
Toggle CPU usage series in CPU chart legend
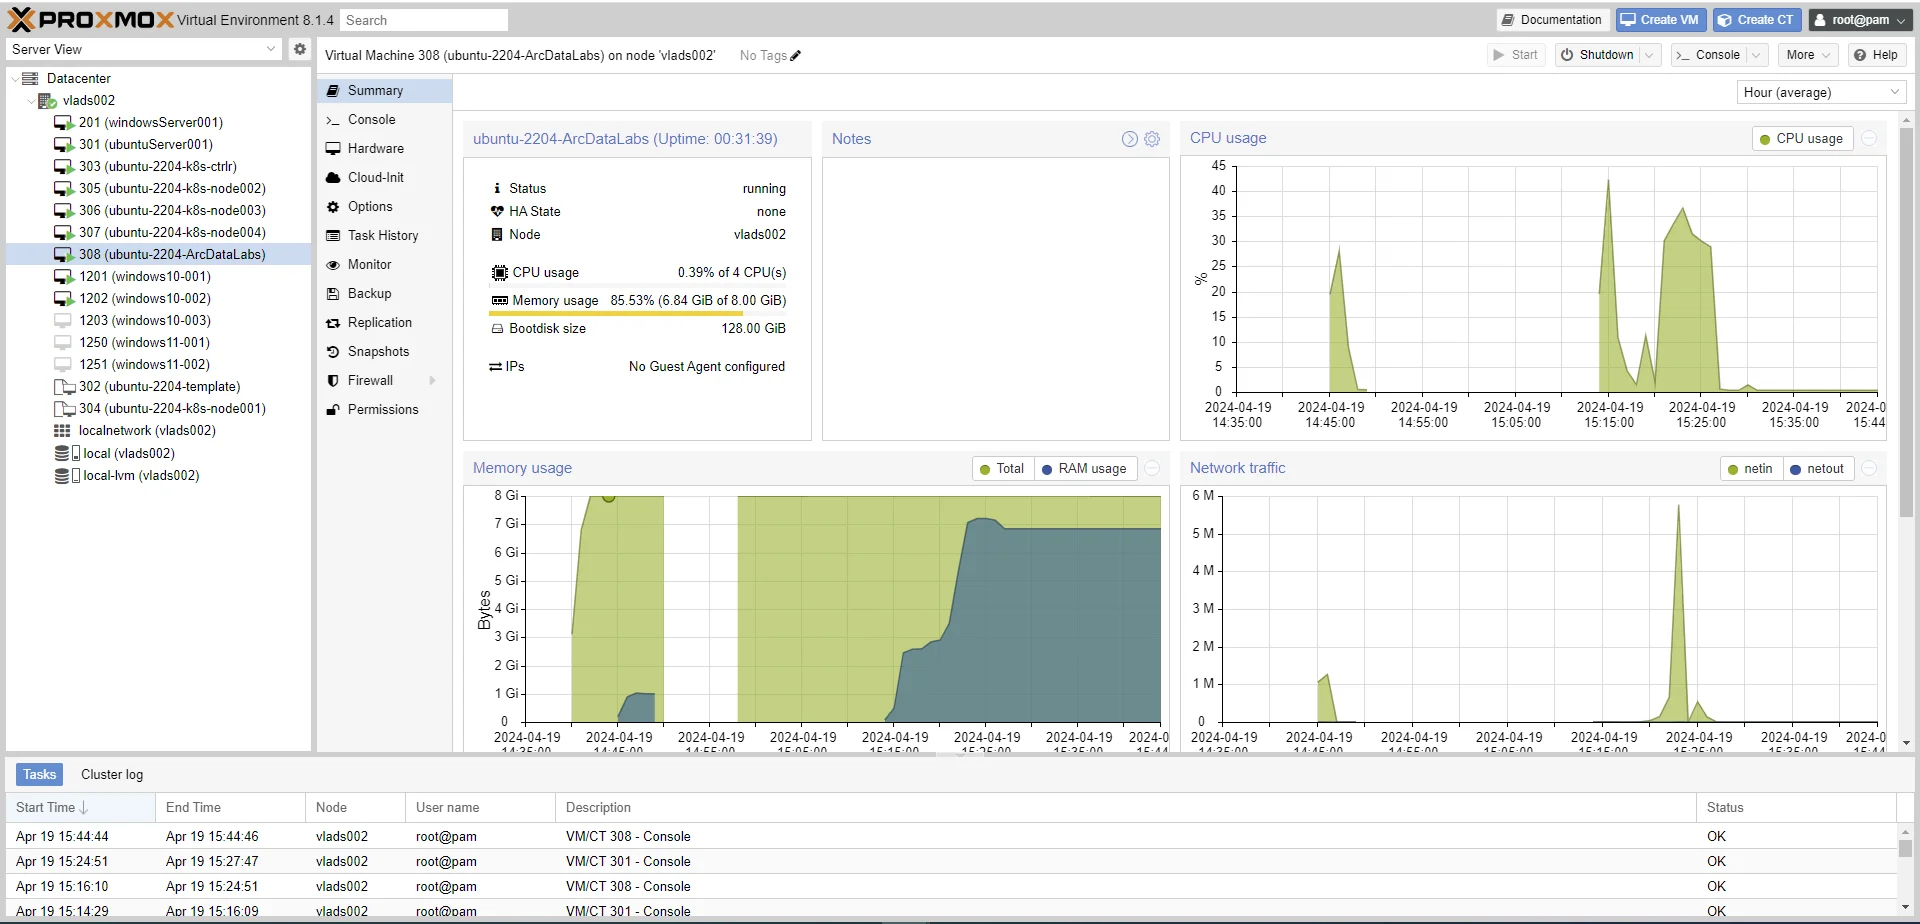click(x=1802, y=139)
